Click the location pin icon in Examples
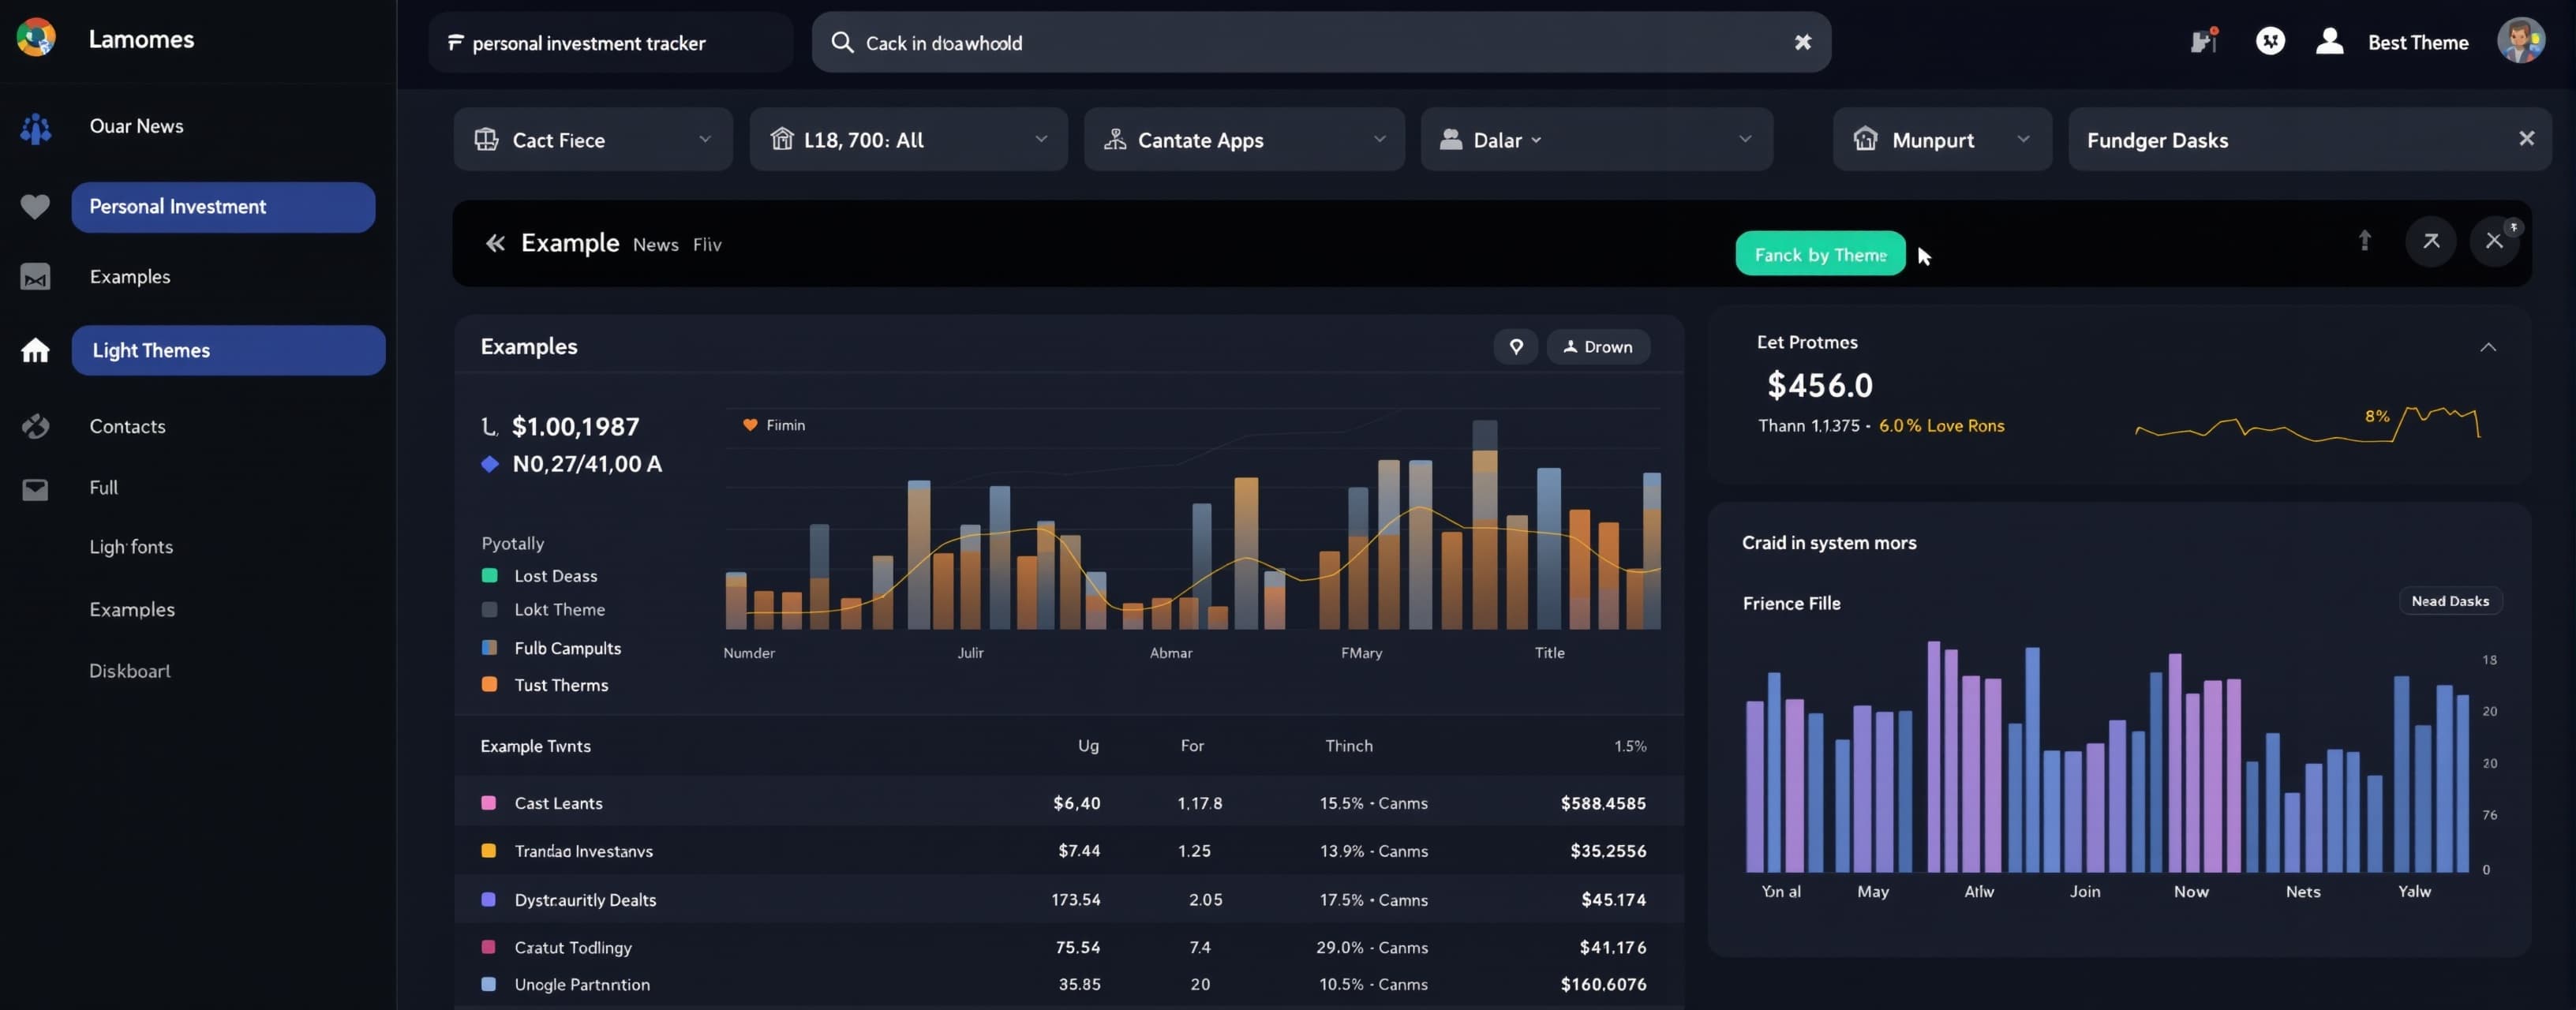The height and width of the screenshot is (1010, 2576). click(x=1516, y=346)
